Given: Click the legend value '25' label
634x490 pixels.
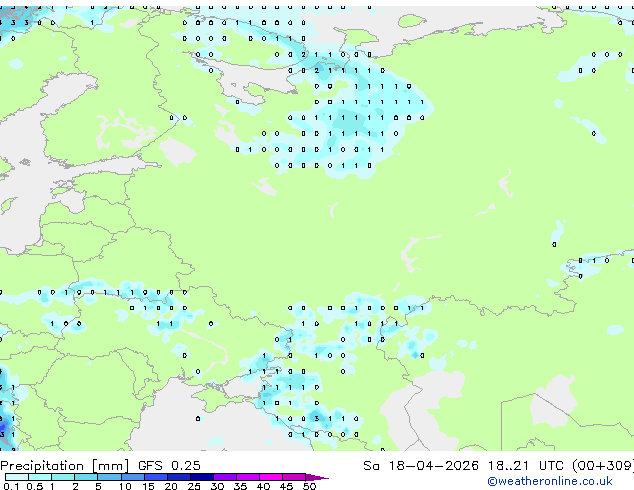Looking at the screenshot, I should pos(194,486).
